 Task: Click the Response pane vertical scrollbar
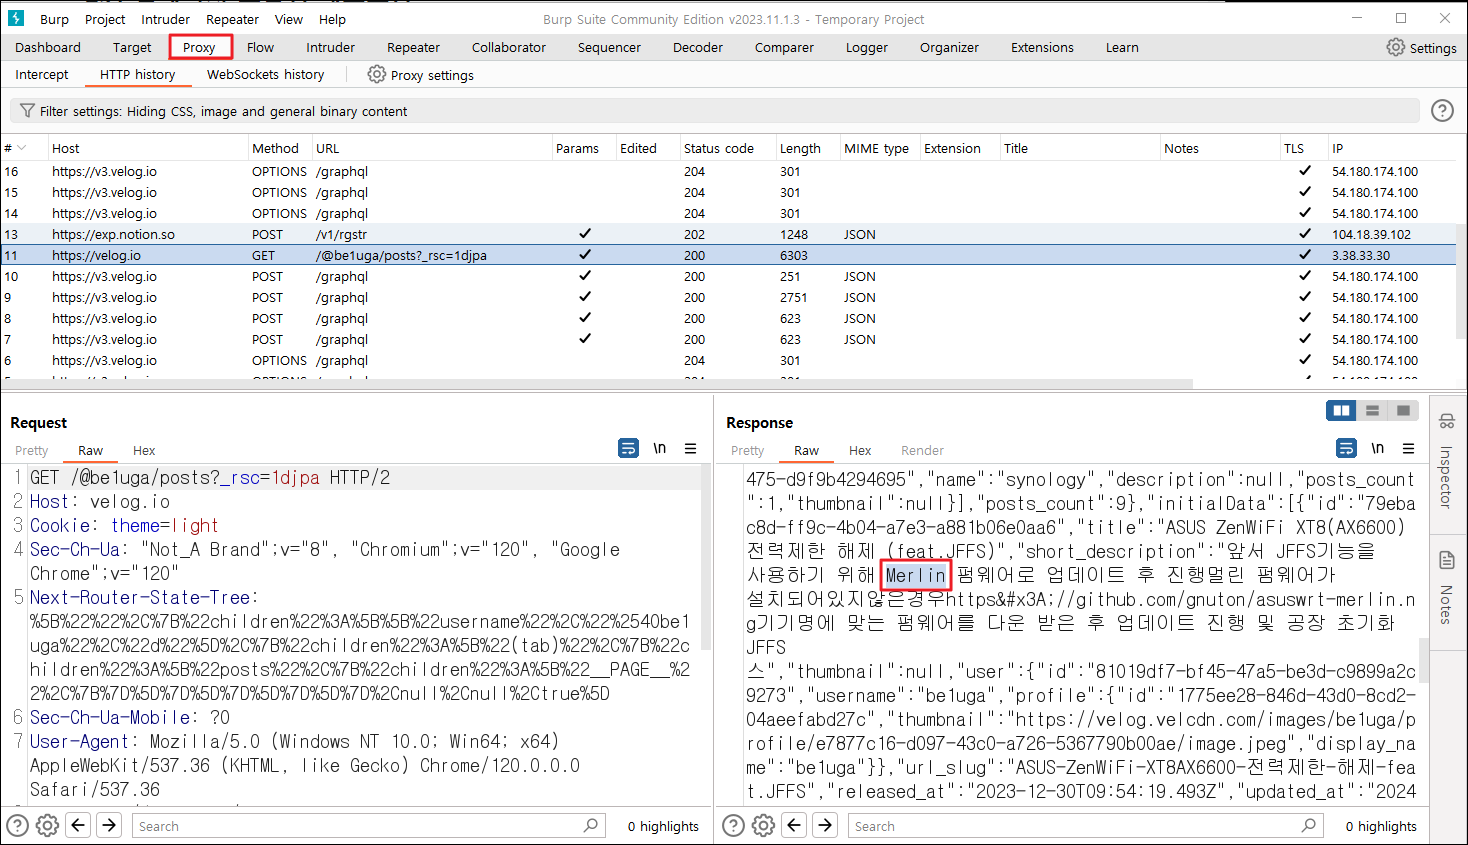[x=1424, y=660]
